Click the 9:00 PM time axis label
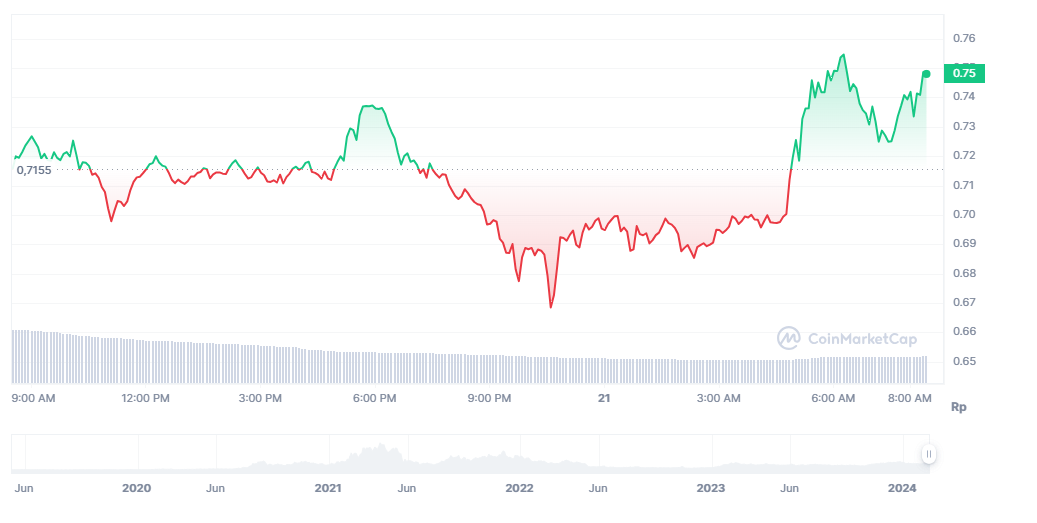1037x523 pixels. pyautogui.click(x=490, y=398)
